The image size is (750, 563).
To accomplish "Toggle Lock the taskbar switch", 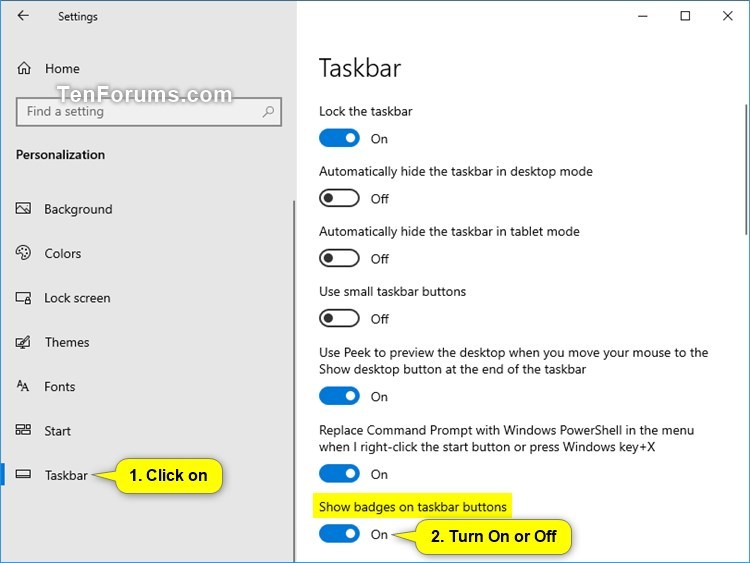I will tap(339, 138).
